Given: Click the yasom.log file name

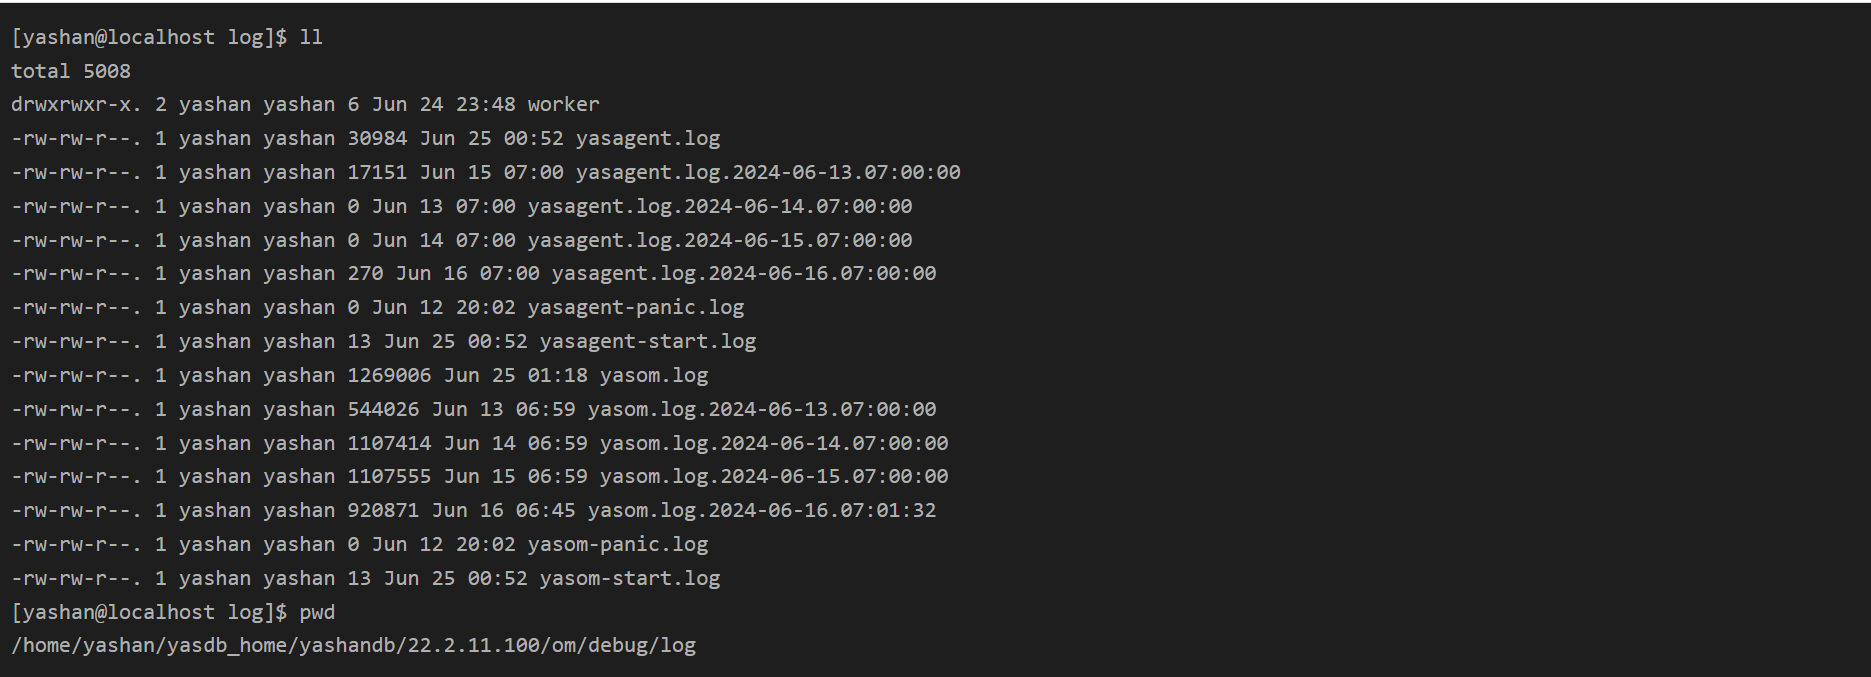Looking at the screenshot, I should coord(654,376).
